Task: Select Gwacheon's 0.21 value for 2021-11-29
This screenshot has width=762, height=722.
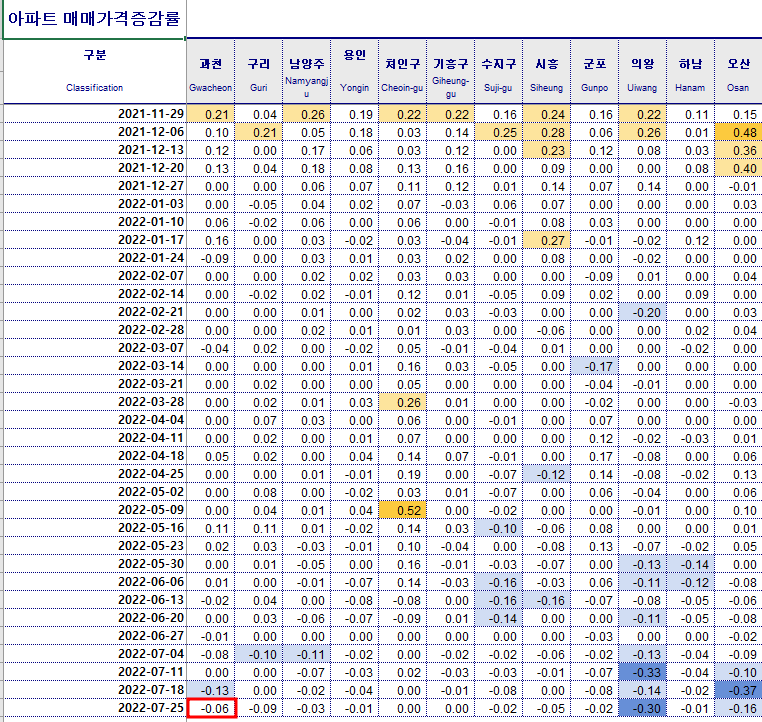Action: tap(210, 114)
